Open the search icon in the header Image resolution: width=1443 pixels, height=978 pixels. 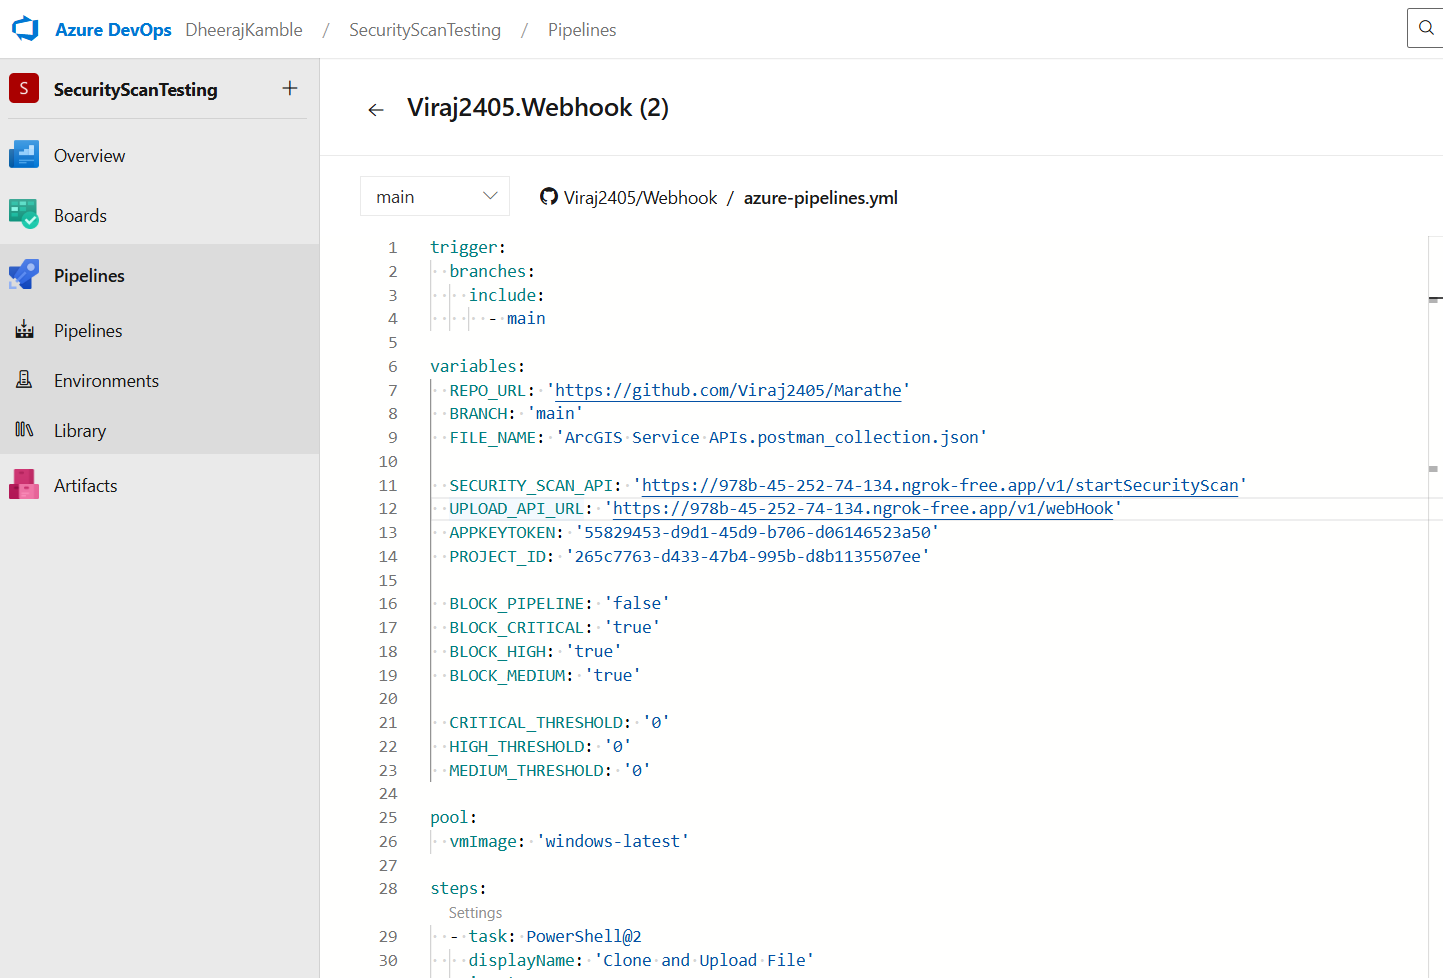point(1426,28)
